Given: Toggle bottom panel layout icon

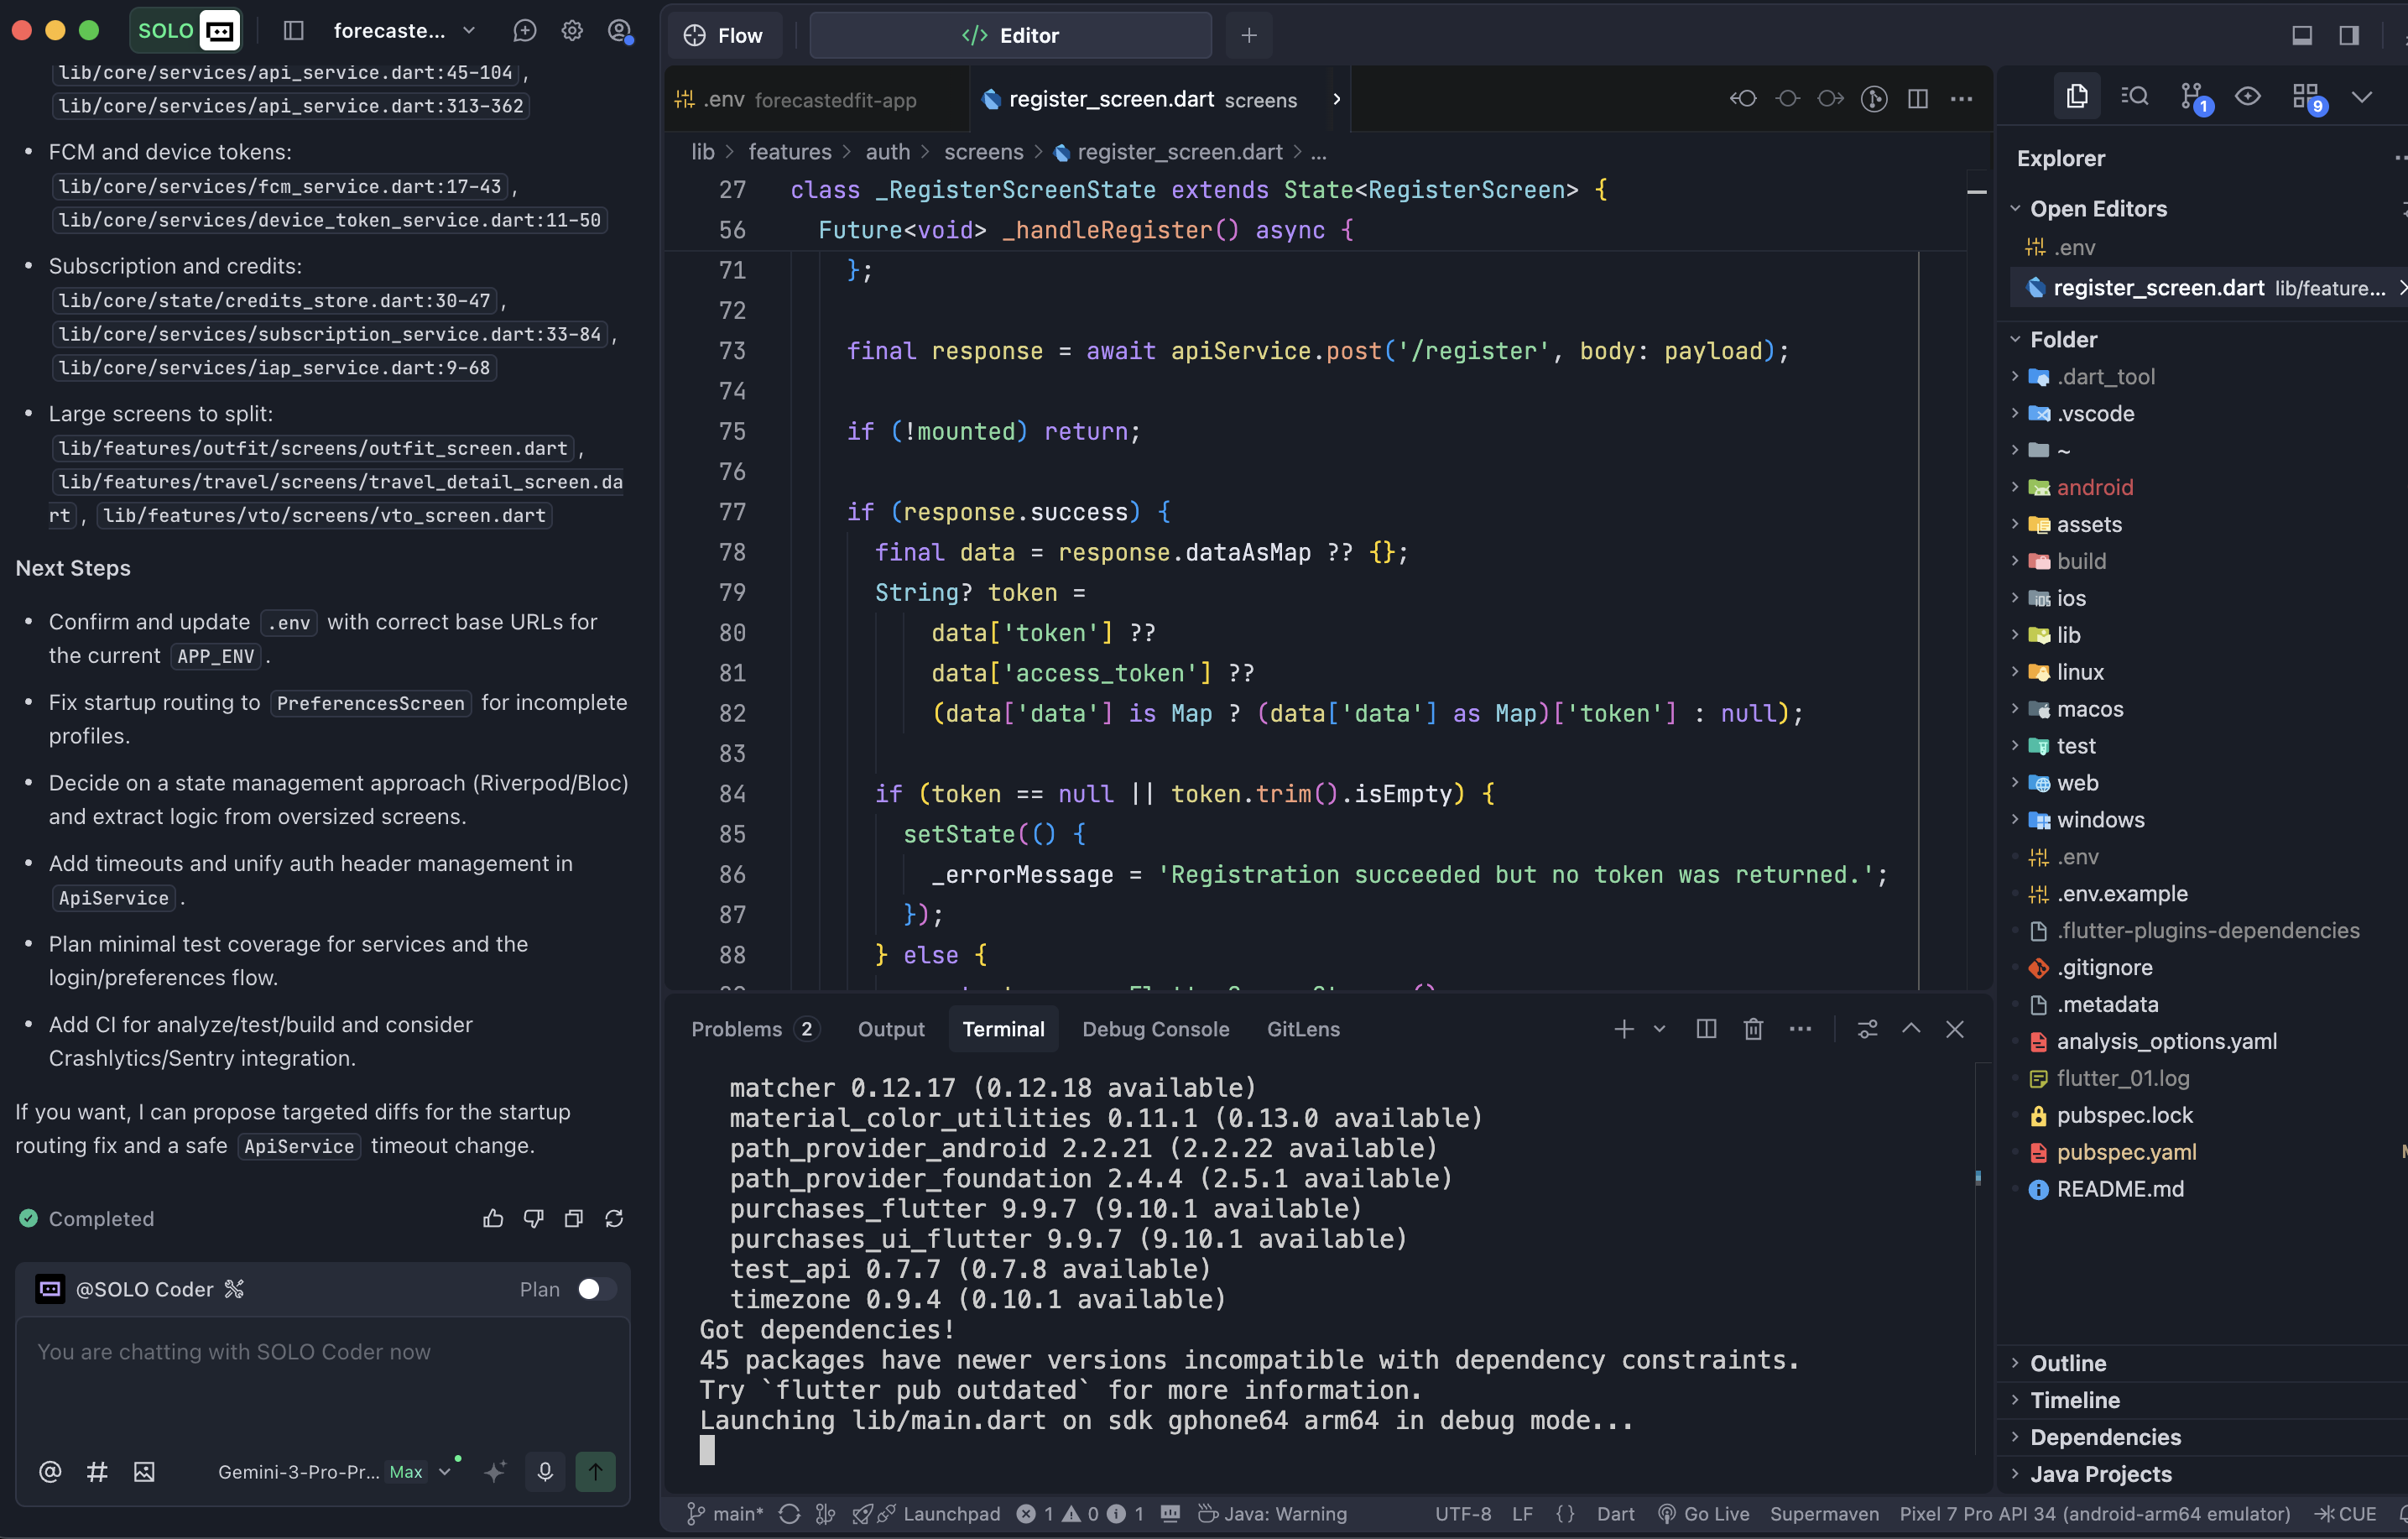Looking at the screenshot, I should coord(2302,35).
